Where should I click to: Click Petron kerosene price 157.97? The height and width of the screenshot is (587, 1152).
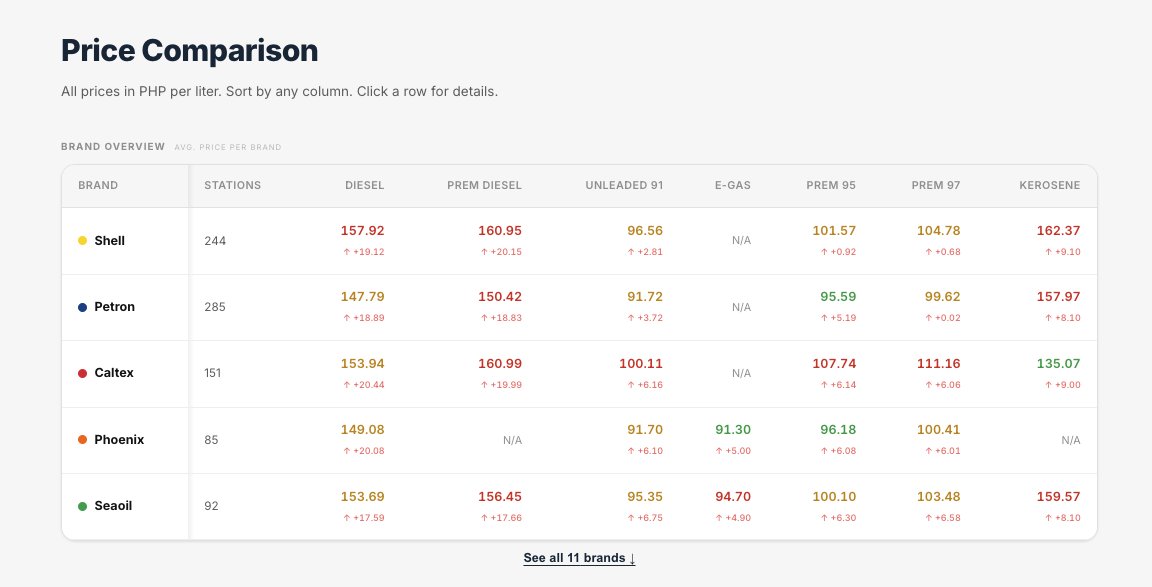[1058, 297]
